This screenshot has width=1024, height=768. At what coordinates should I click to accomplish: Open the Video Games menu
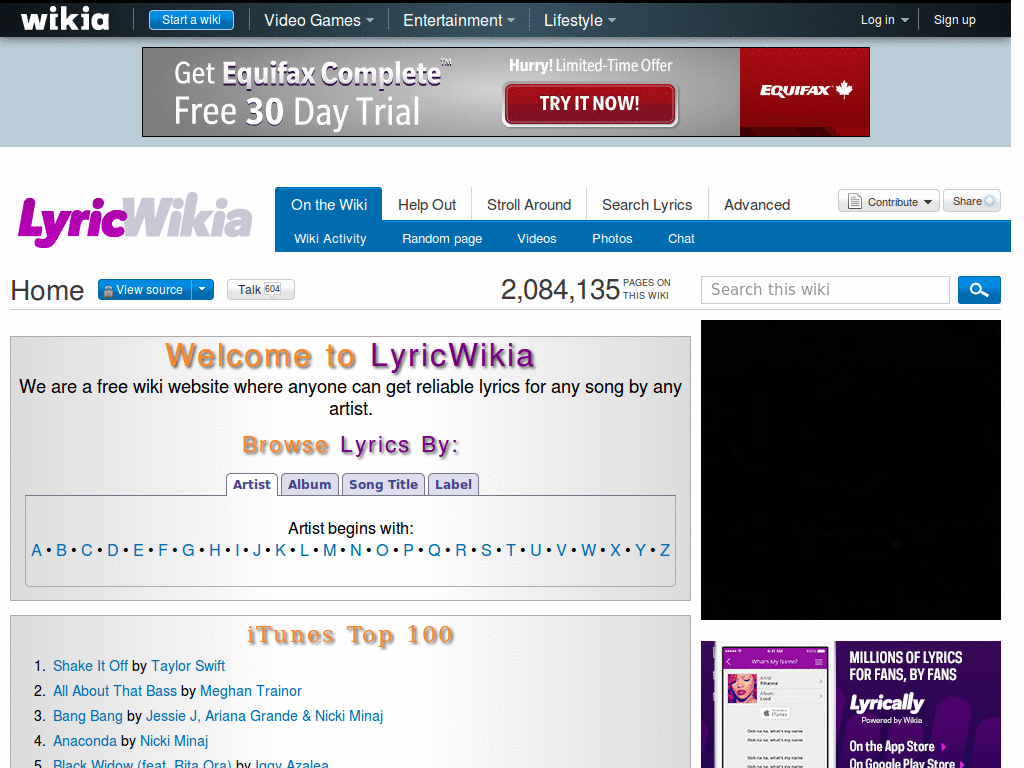point(319,20)
